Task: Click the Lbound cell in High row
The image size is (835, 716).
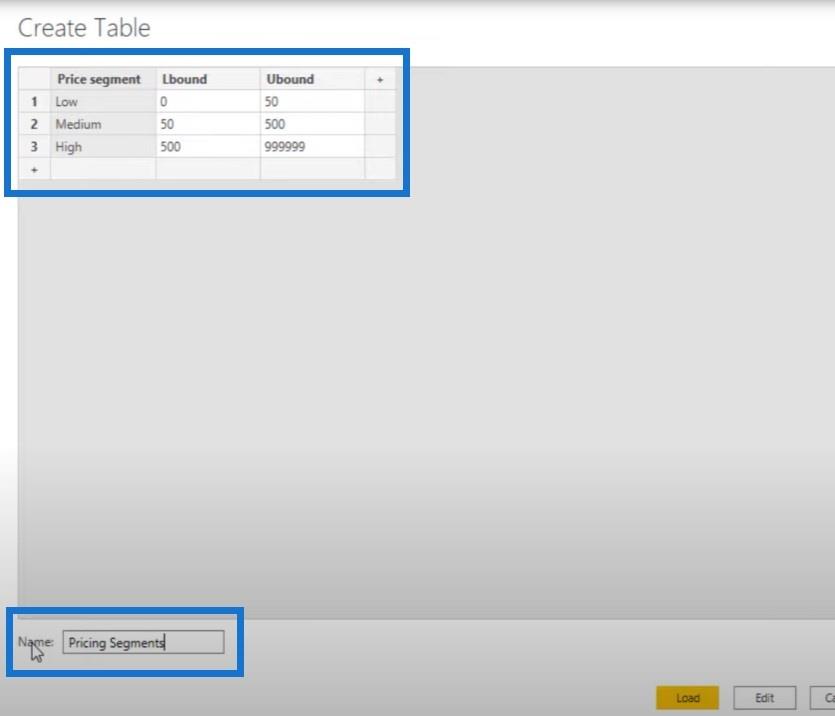Action: tap(208, 146)
